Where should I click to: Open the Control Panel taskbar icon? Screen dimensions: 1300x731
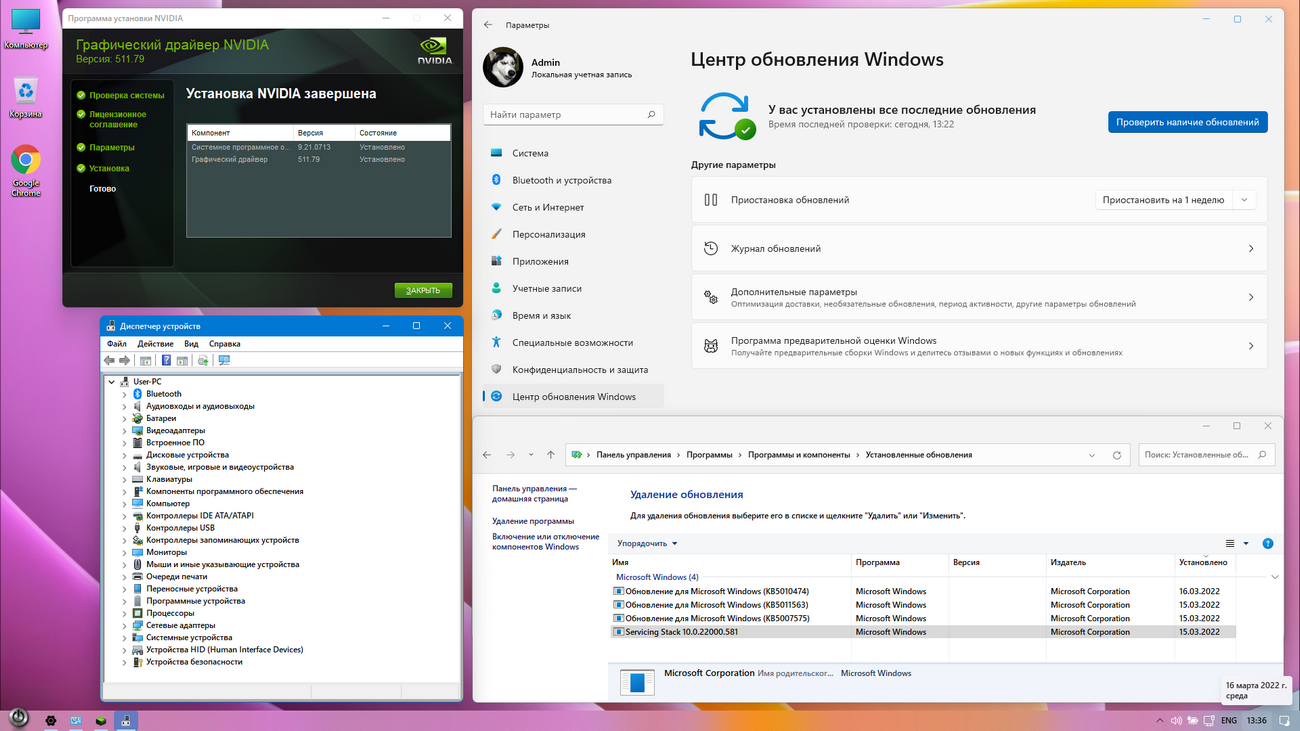76,720
